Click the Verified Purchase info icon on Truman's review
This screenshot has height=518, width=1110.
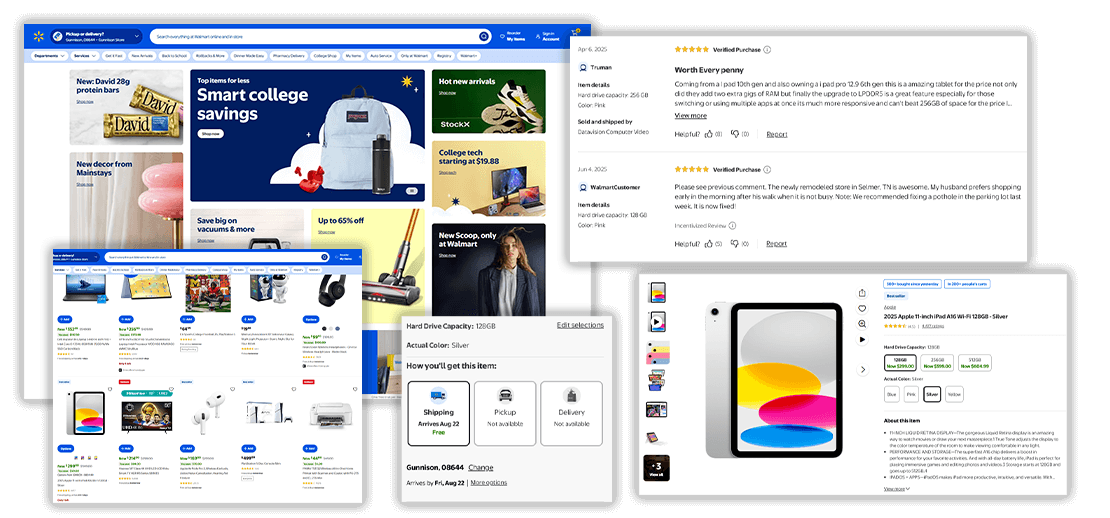767,49
